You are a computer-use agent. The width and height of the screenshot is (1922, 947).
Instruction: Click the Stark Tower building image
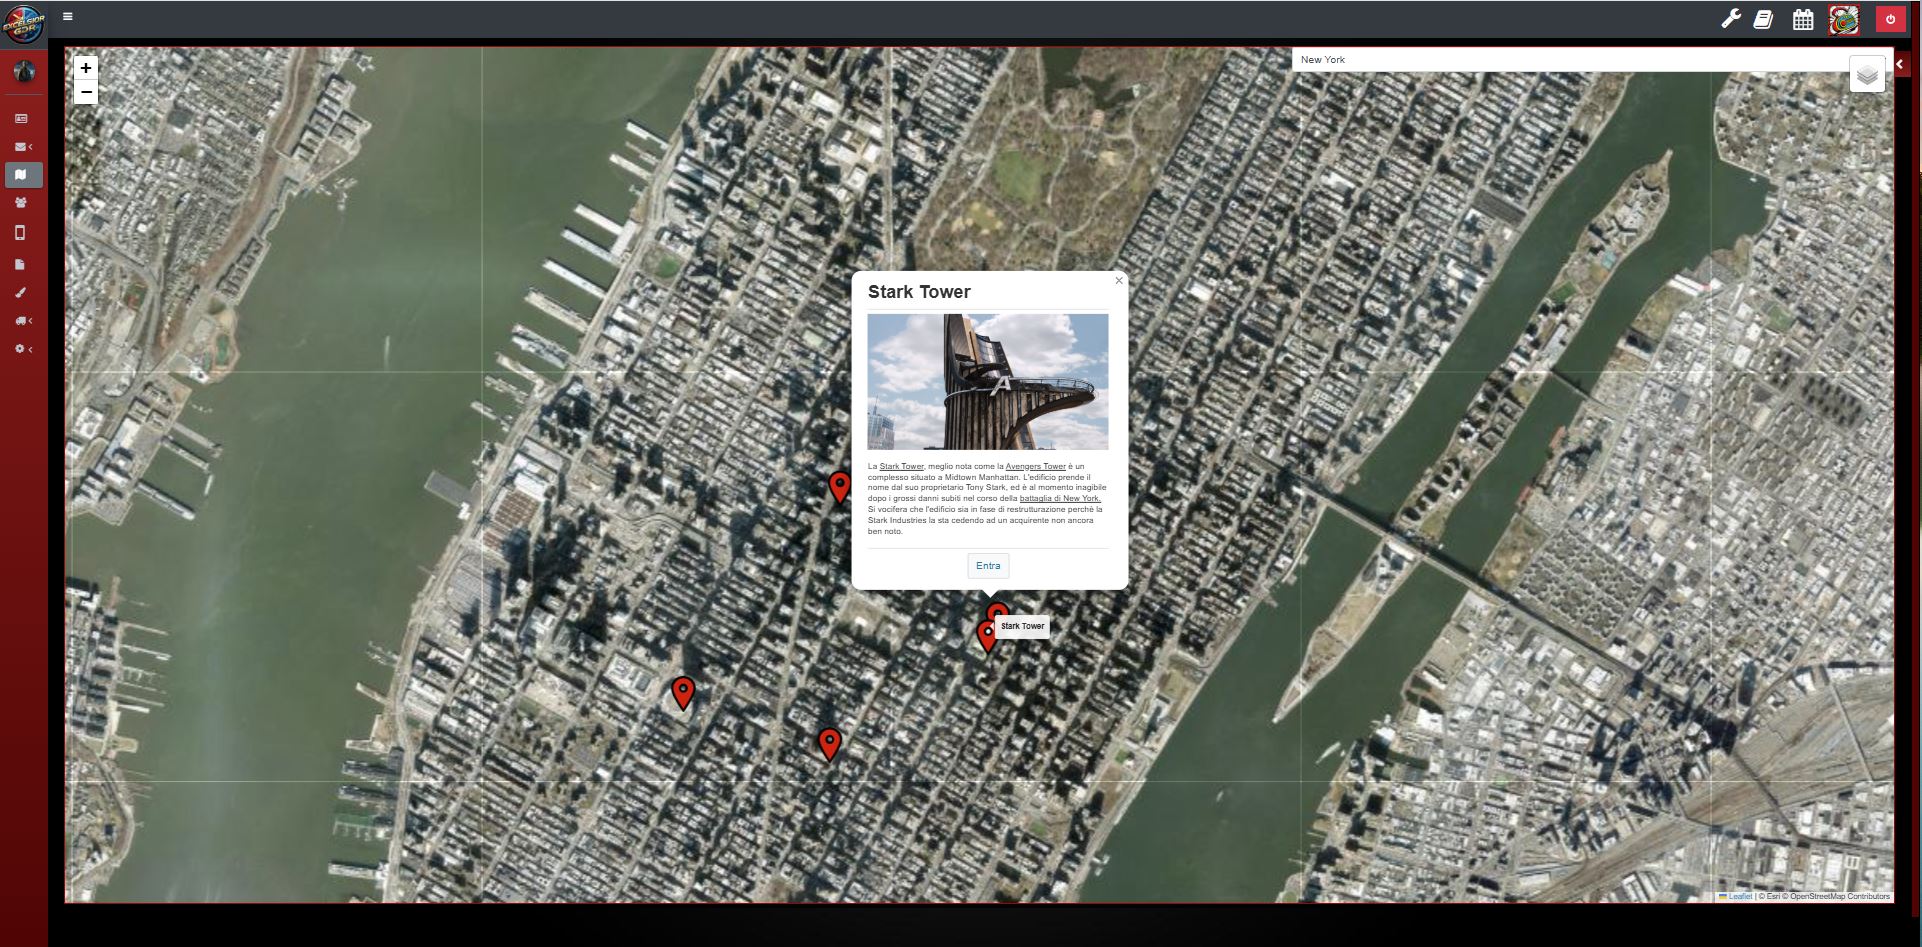click(x=988, y=382)
